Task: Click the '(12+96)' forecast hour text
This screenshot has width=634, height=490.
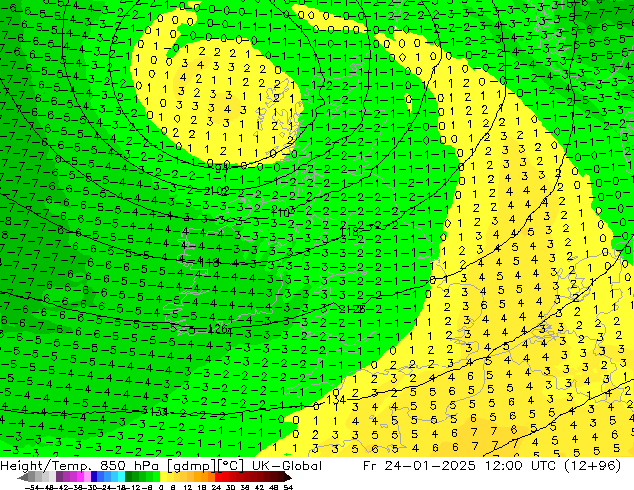Action: (592, 466)
